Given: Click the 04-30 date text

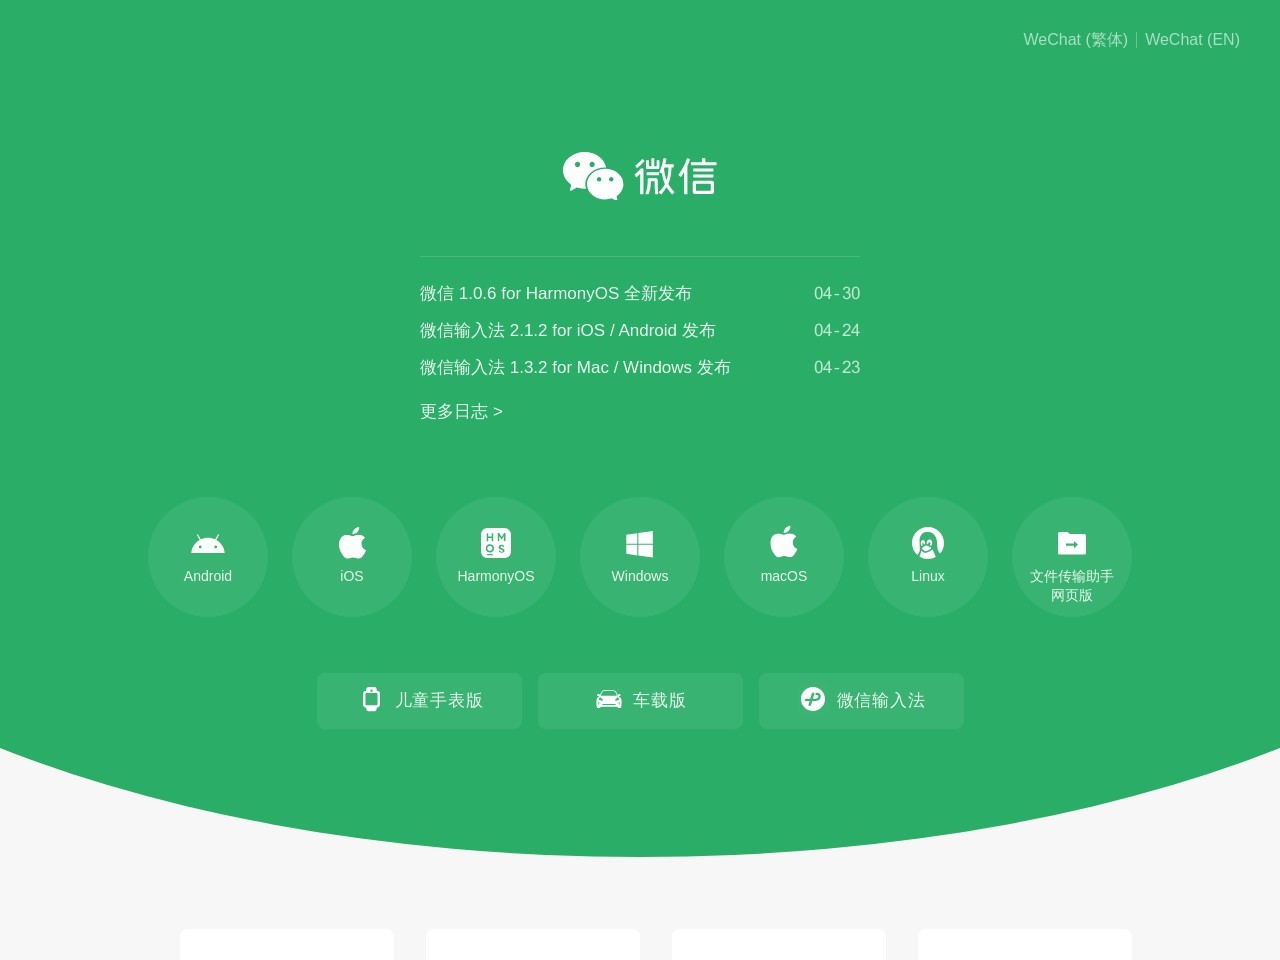Looking at the screenshot, I should tap(837, 293).
